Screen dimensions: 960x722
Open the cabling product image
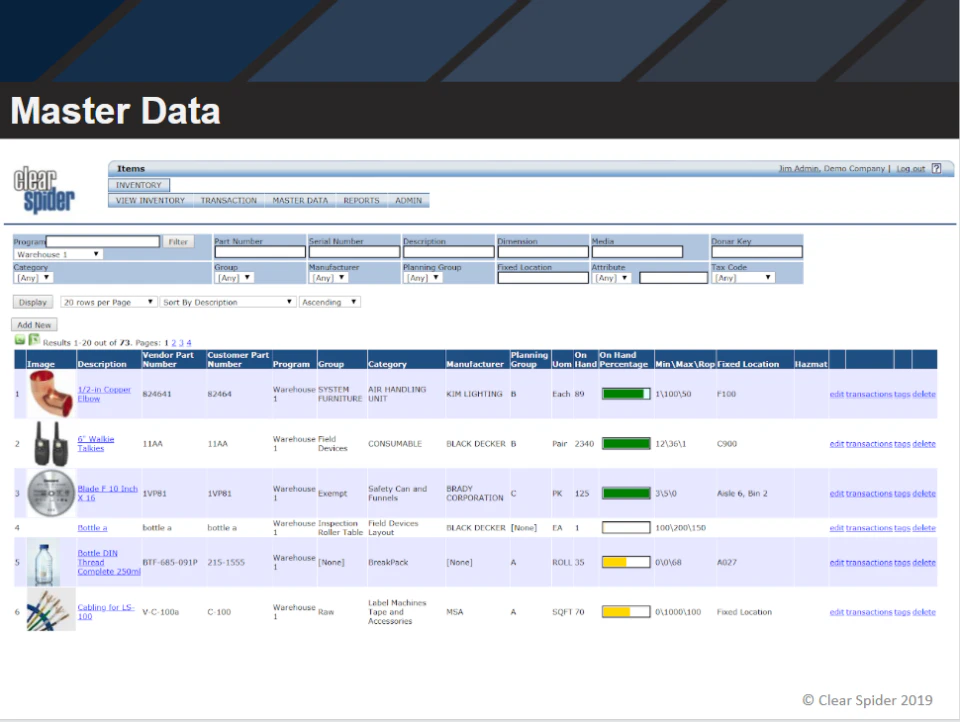(50, 611)
